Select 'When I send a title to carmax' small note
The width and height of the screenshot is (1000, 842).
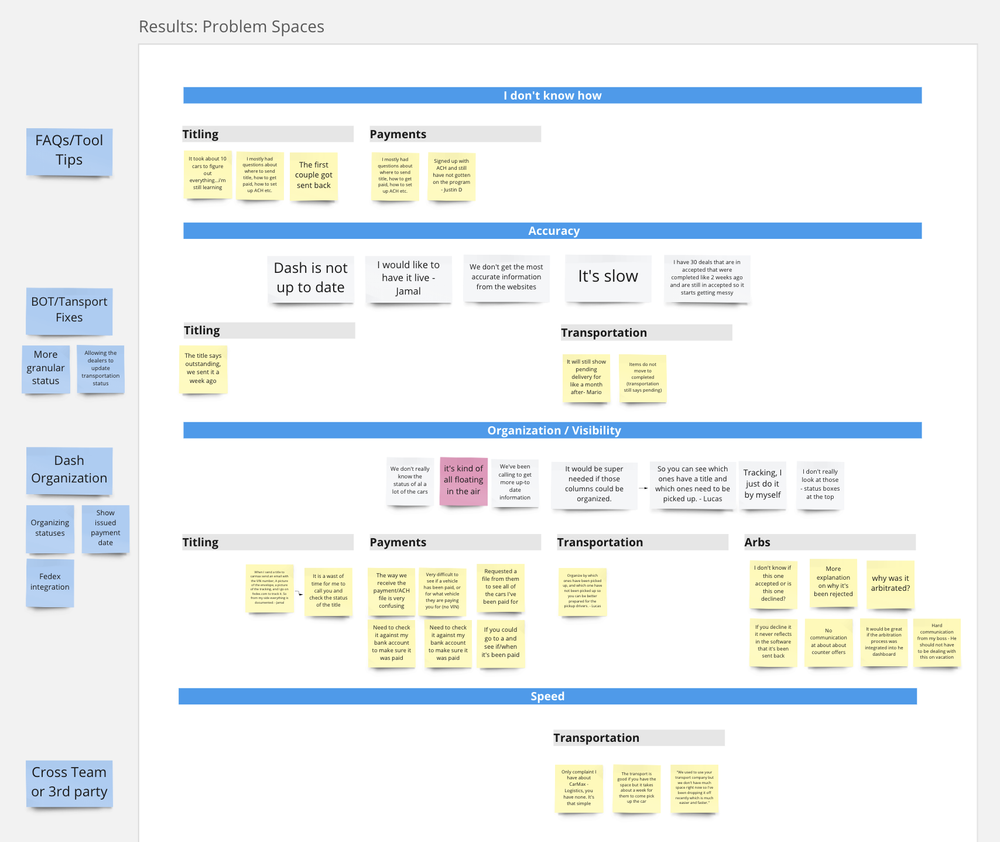point(270,588)
